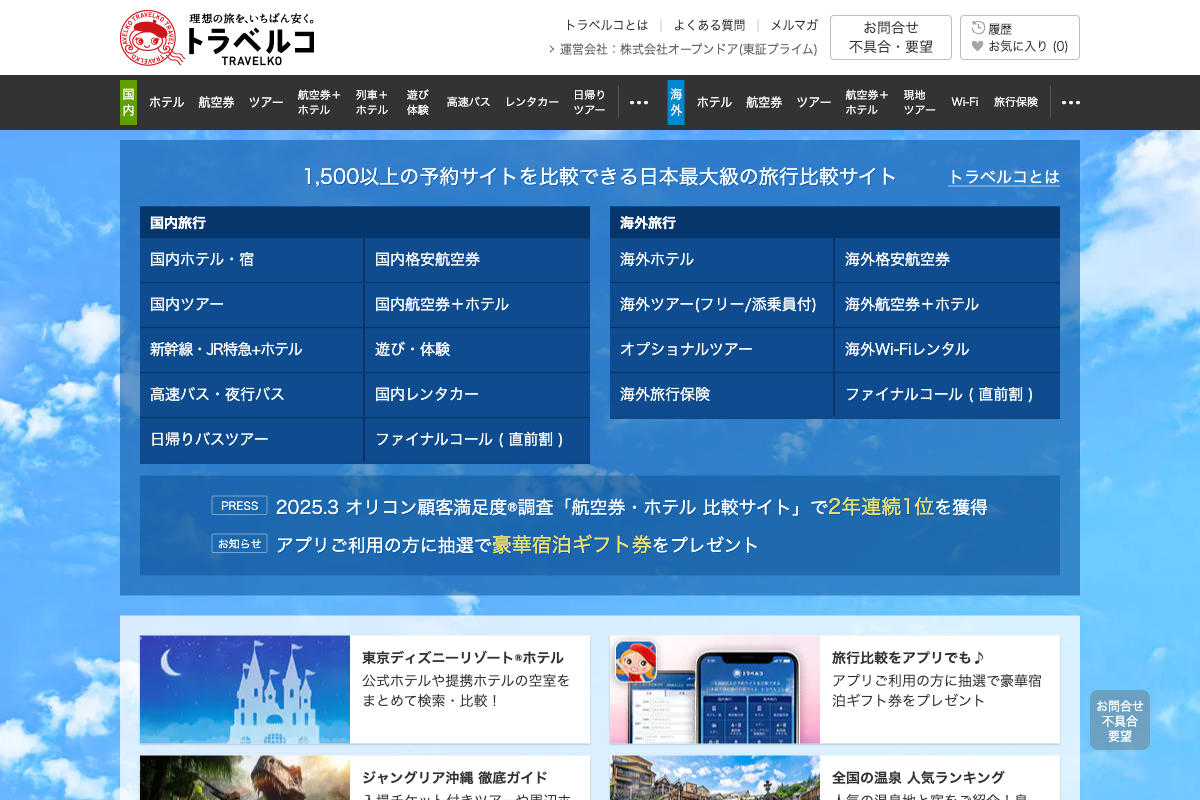The image size is (1200, 800).
Task: Click the お気に入り heart icon
Action: coord(978,46)
